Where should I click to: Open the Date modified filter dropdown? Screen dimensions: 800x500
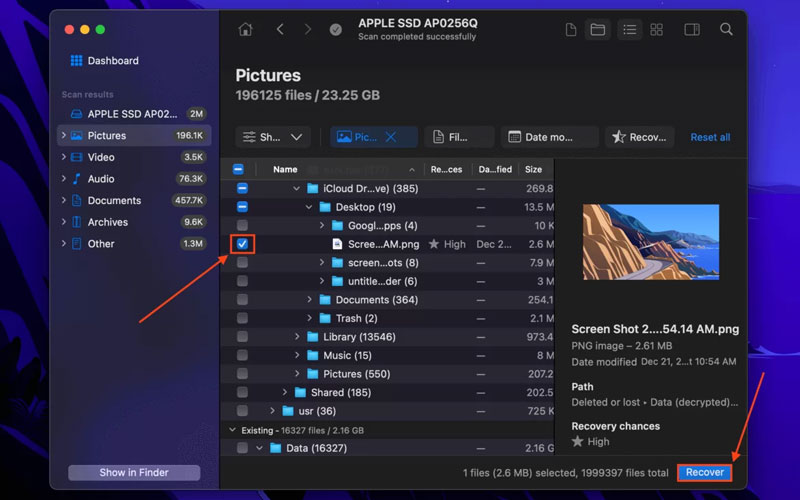coord(549,137)
